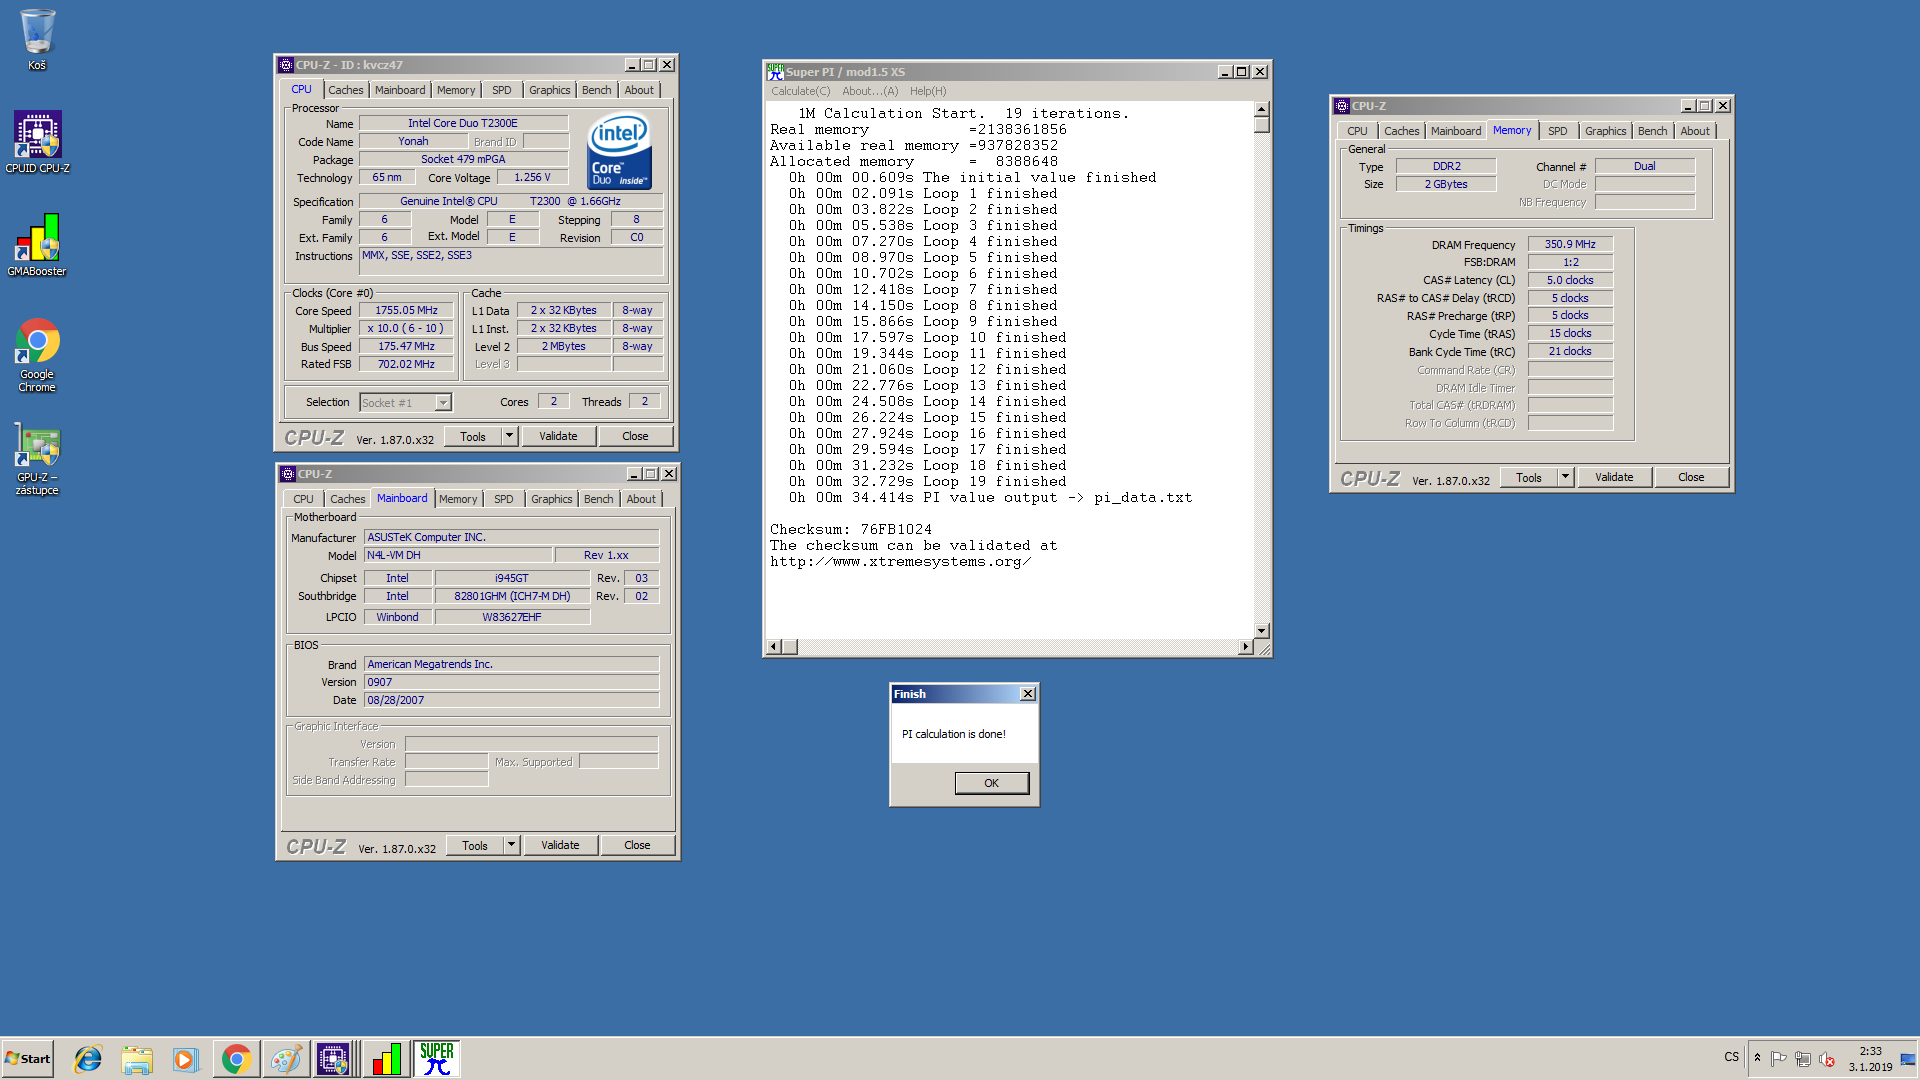Image resolution: width=1920 pixels, height=1080 pixels.
Task: Click the CPU-Z kvcz47 window title icon
Action: coord(286,65)
